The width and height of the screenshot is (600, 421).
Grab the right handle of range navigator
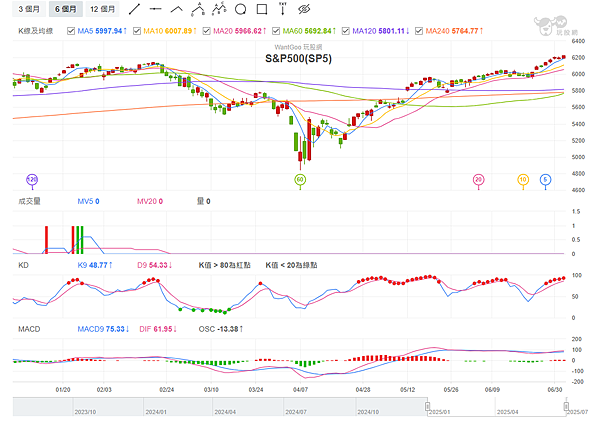[566, 406]
